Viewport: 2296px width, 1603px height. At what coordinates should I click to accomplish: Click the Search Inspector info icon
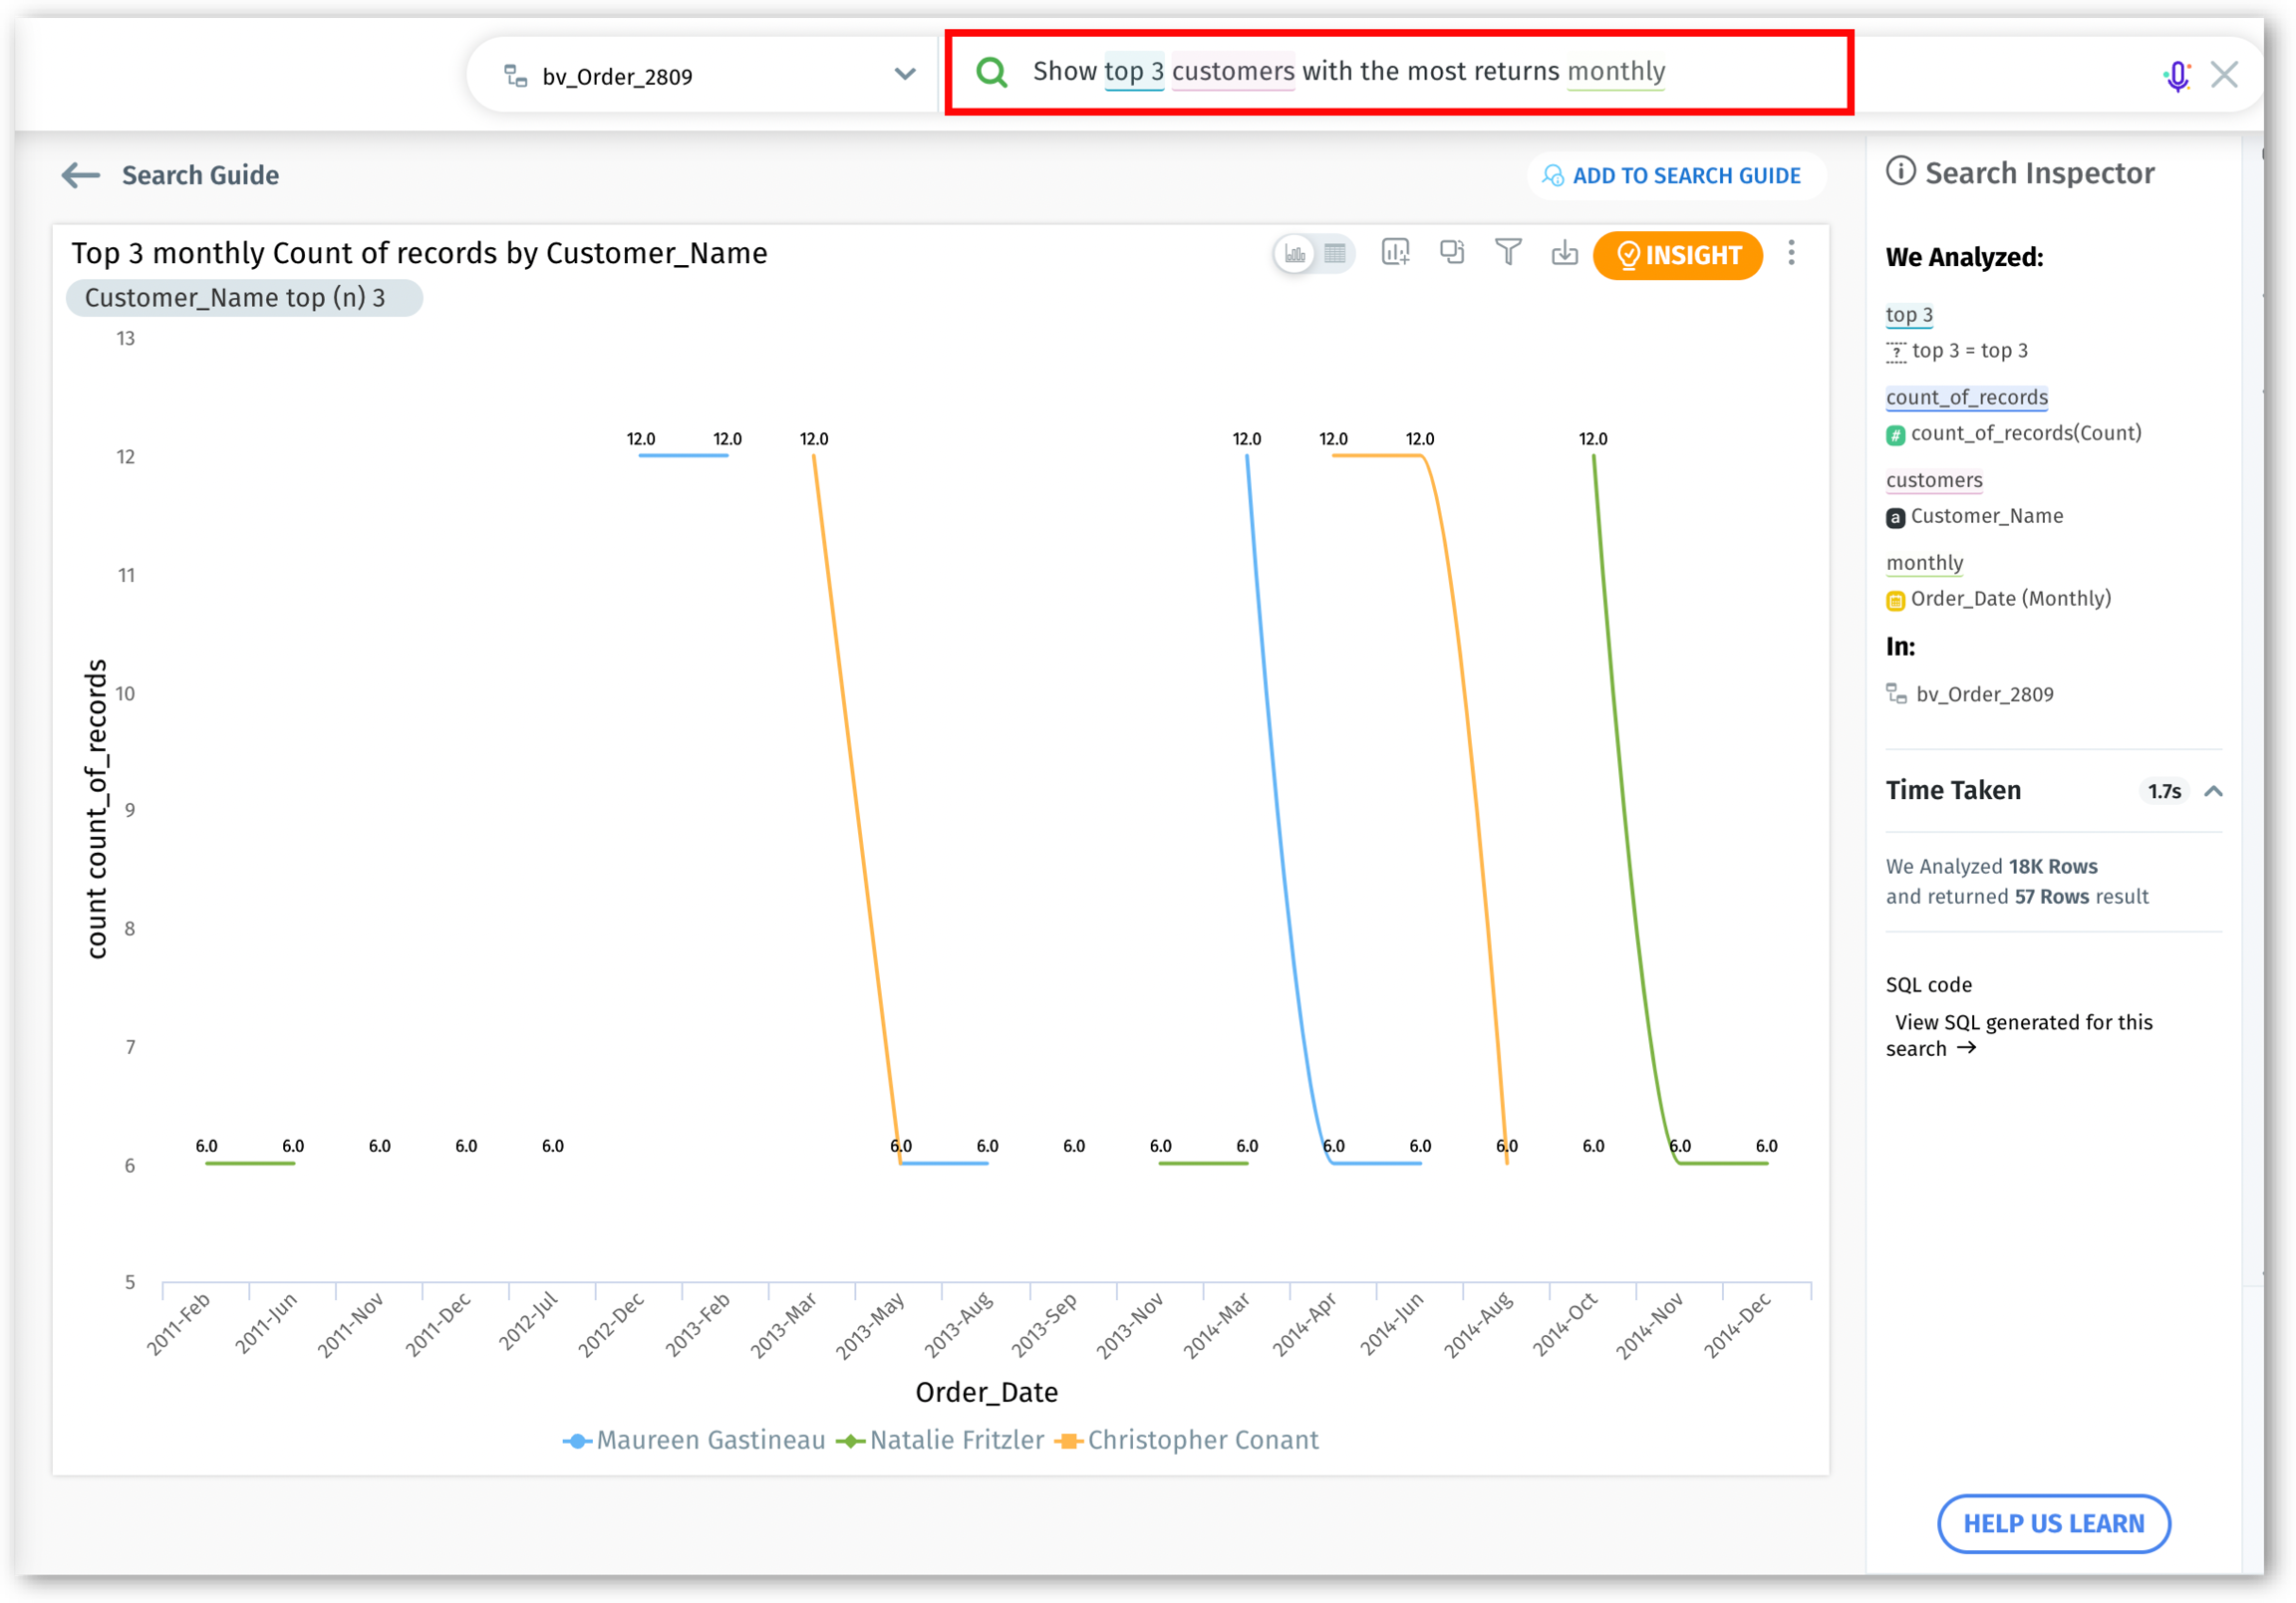[1900, 172]
